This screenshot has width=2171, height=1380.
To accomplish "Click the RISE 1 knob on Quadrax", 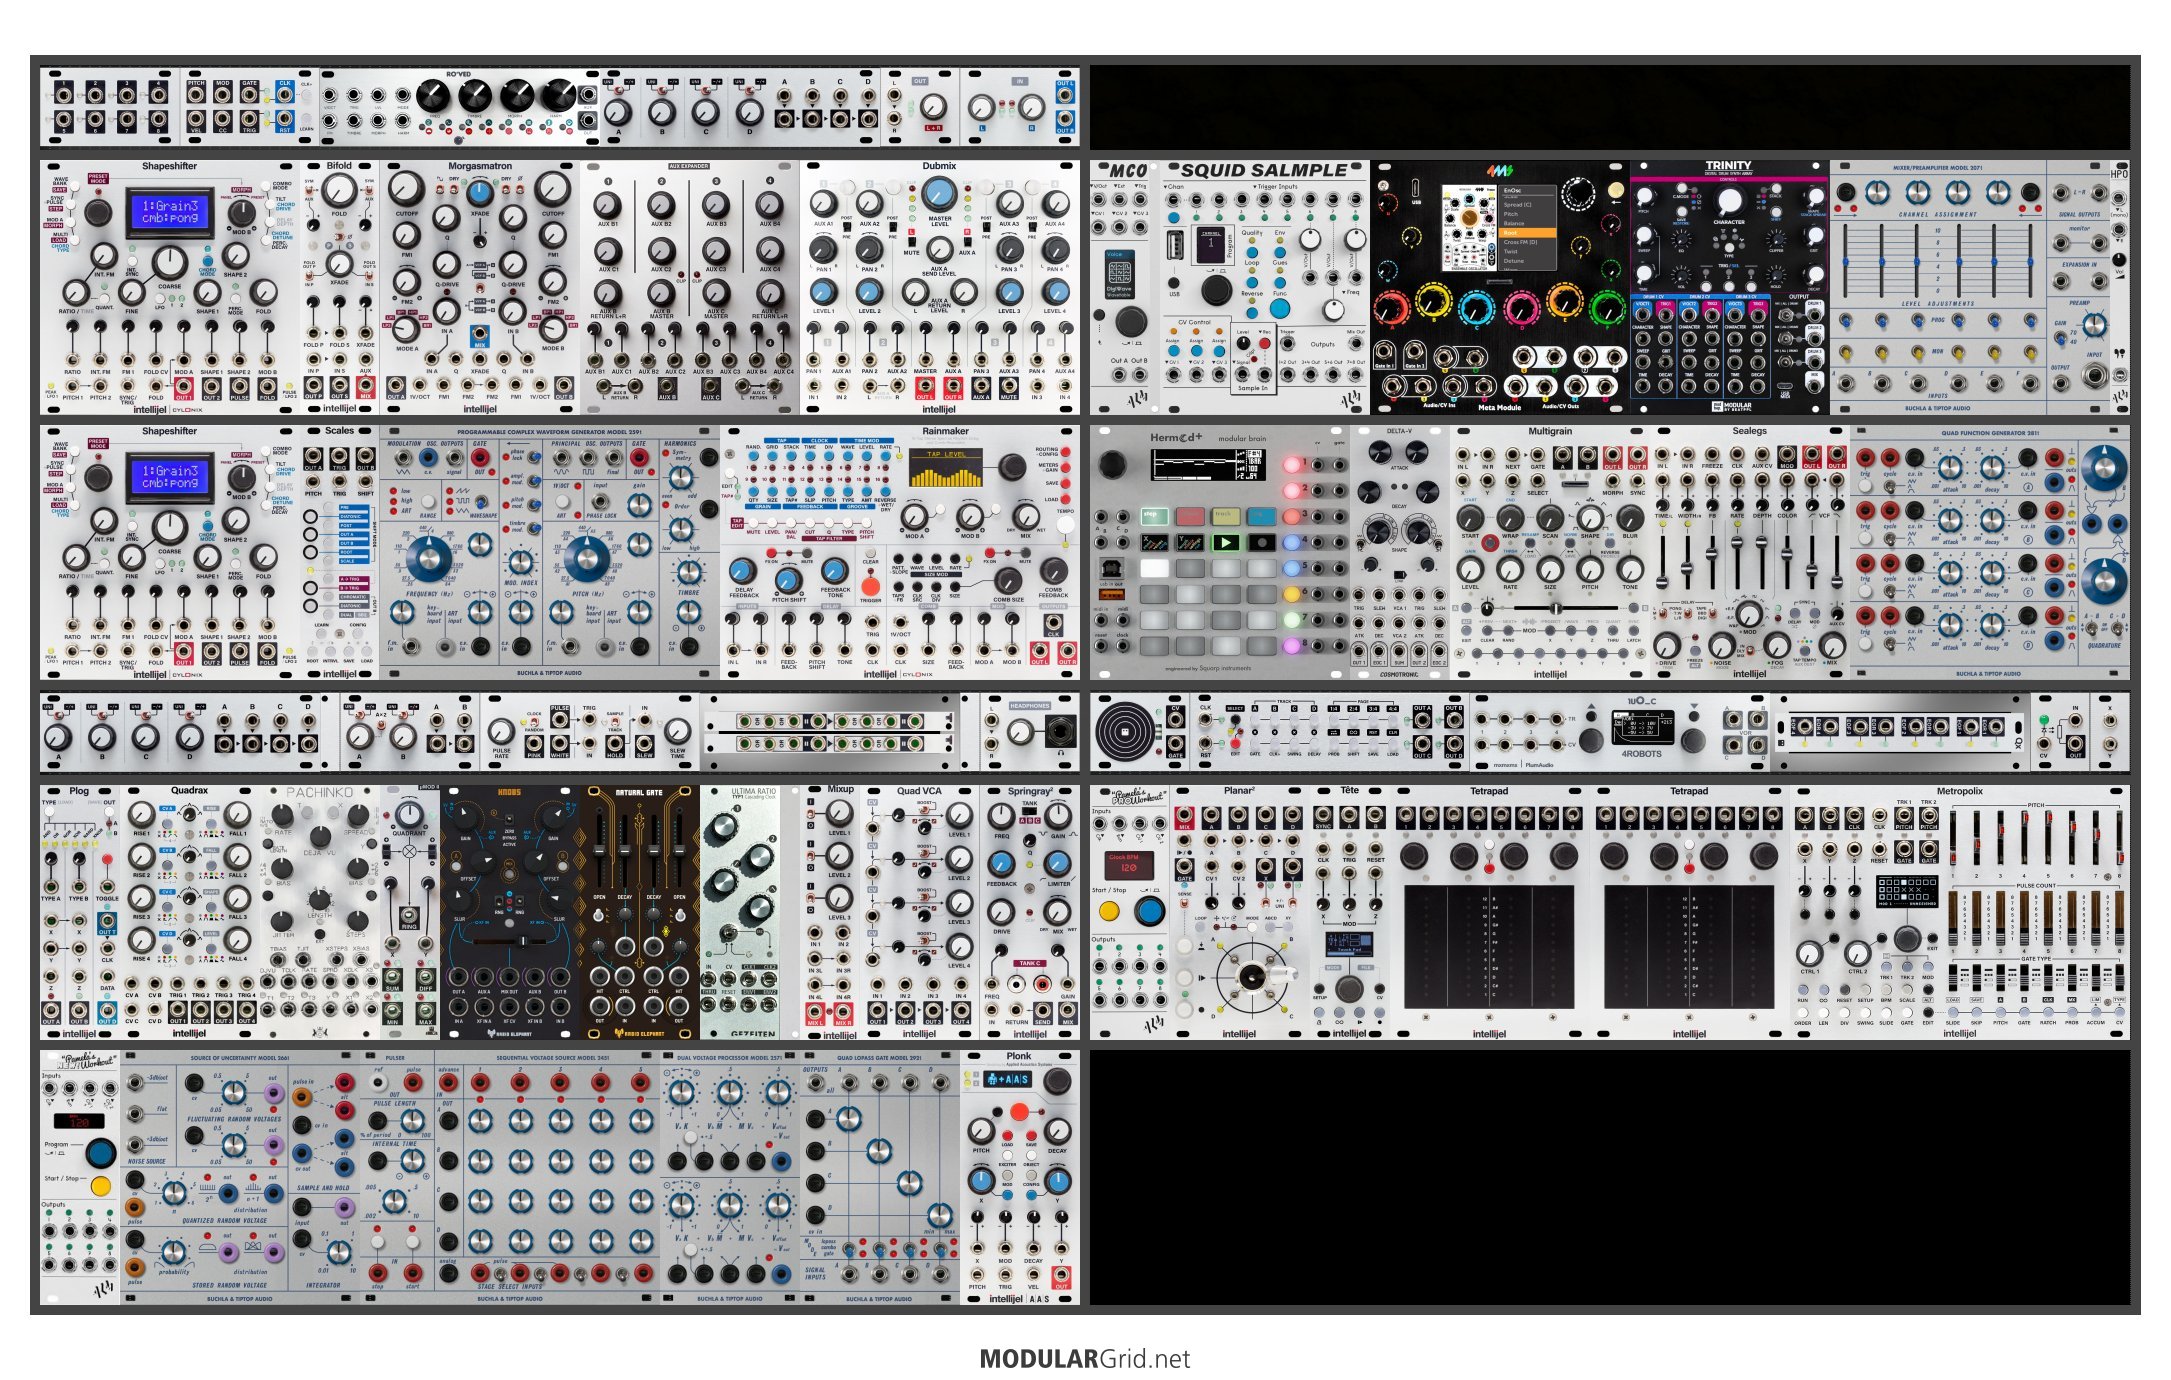I will (141, 814).
